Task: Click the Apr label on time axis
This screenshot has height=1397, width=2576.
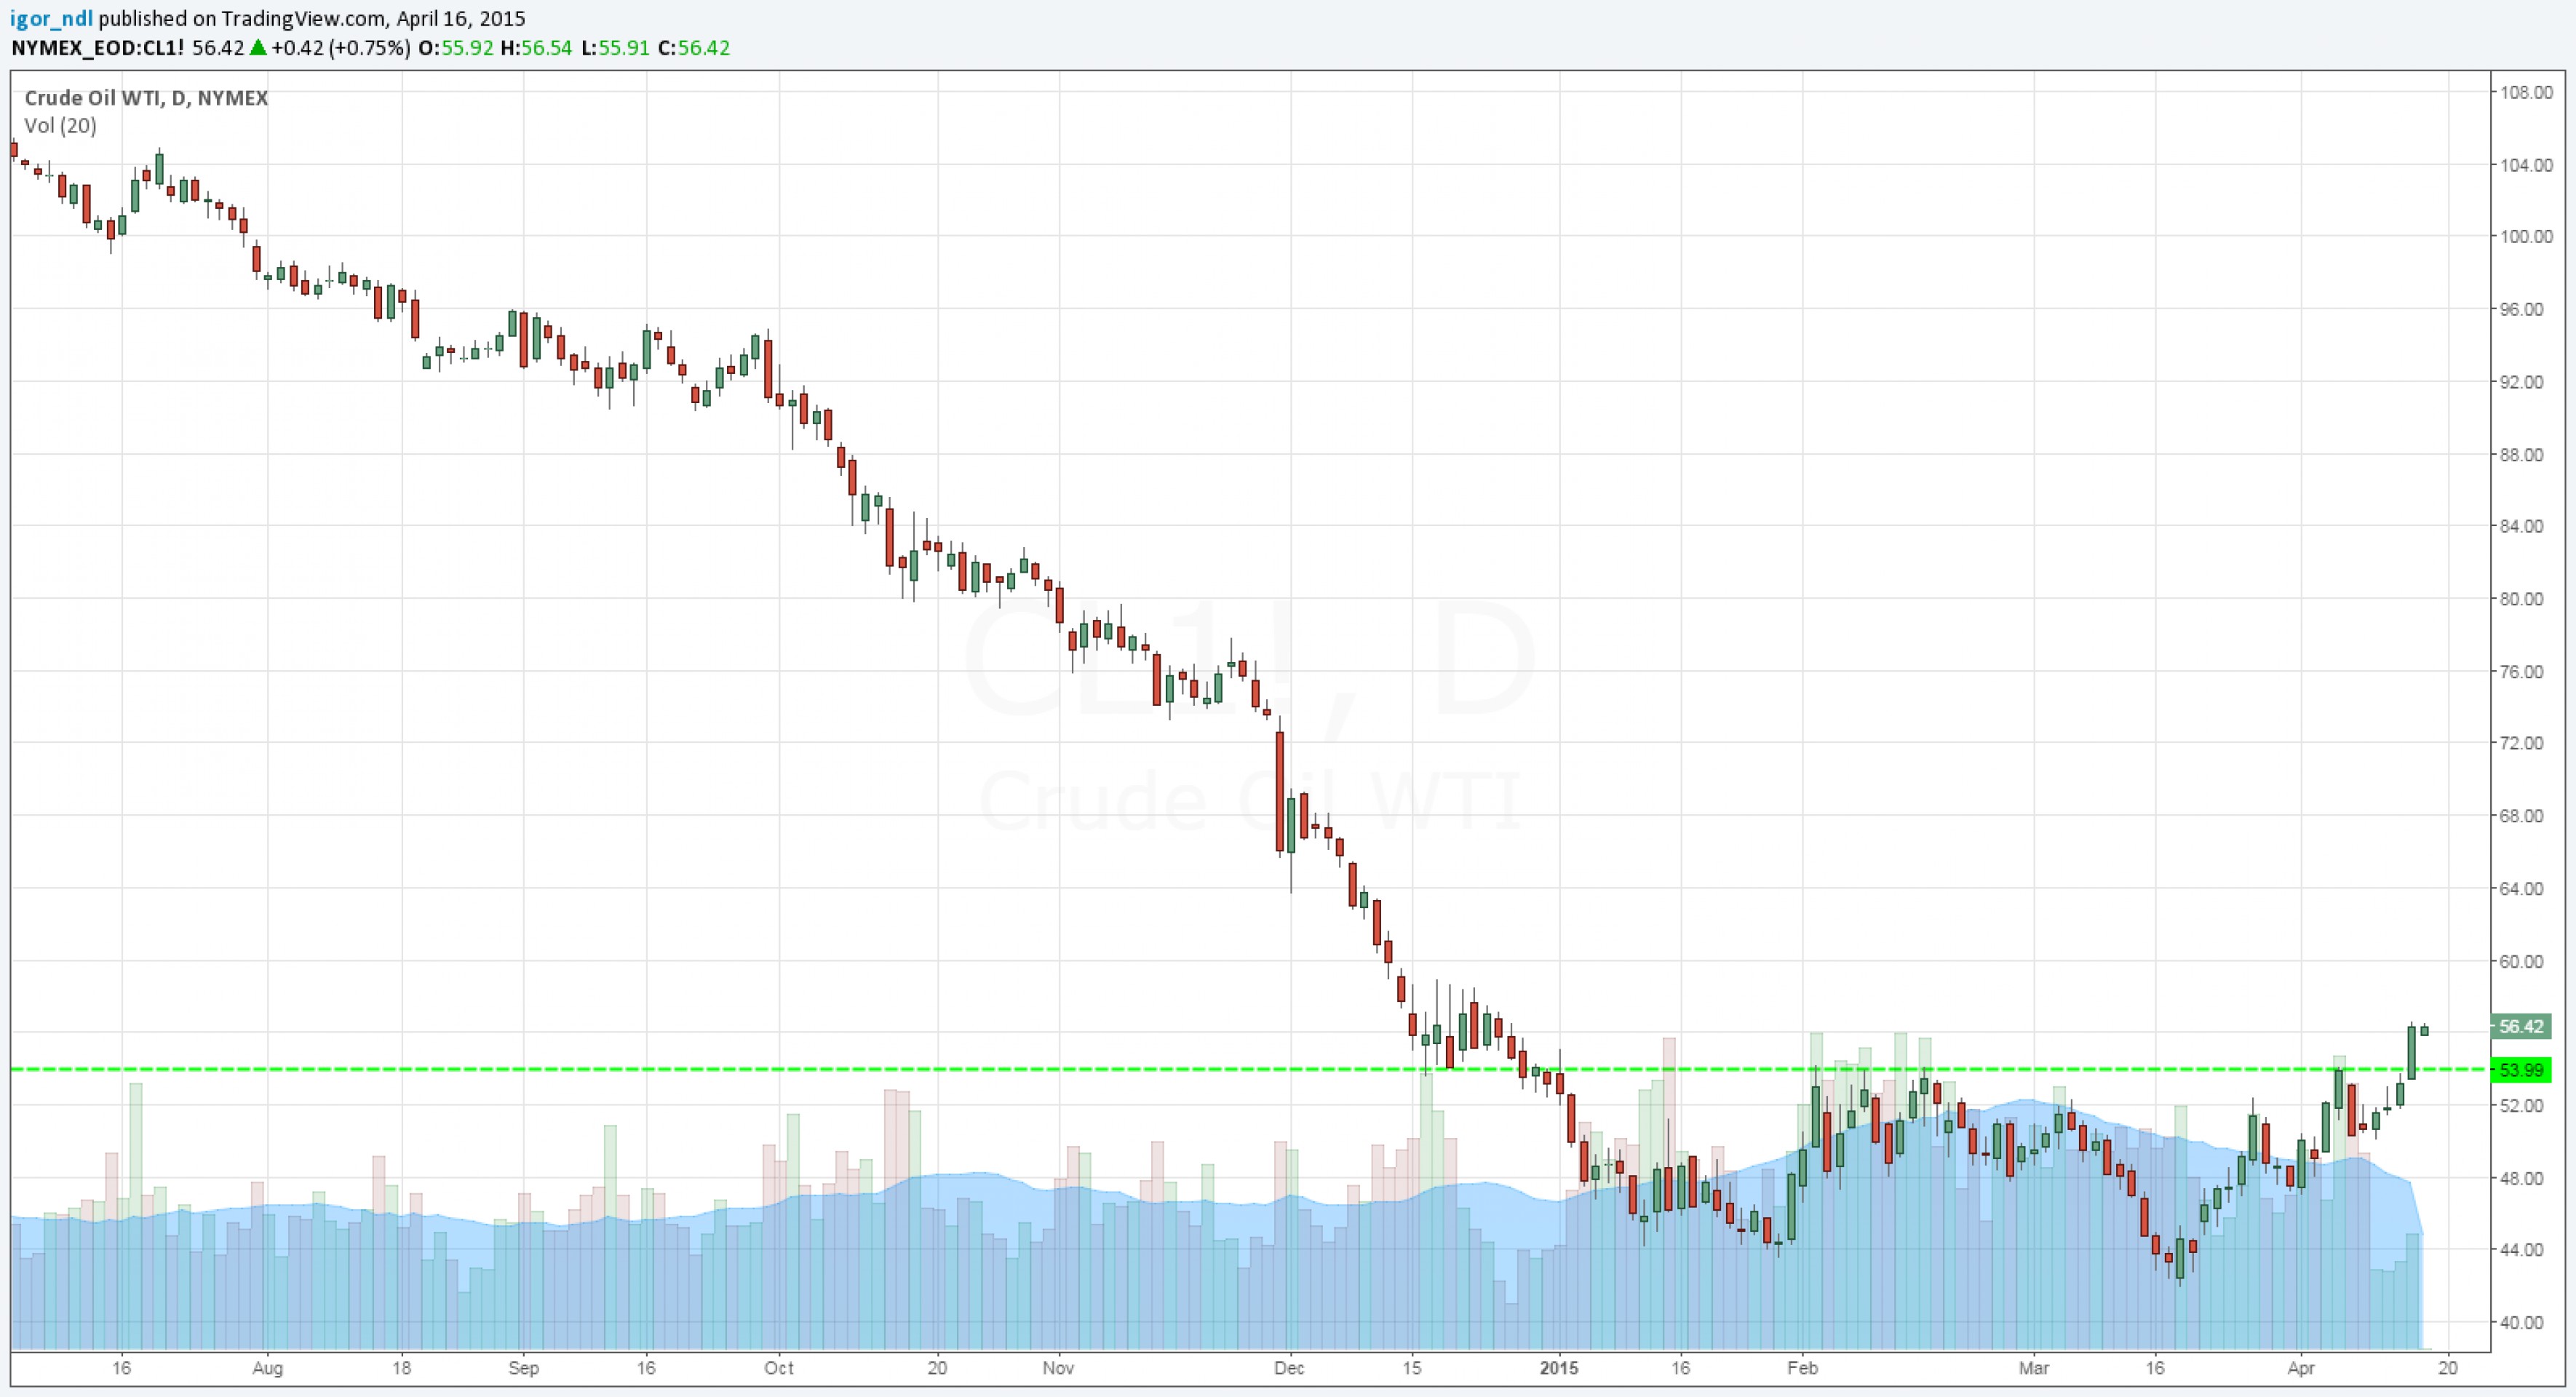Action: tap(2301, 1368)
